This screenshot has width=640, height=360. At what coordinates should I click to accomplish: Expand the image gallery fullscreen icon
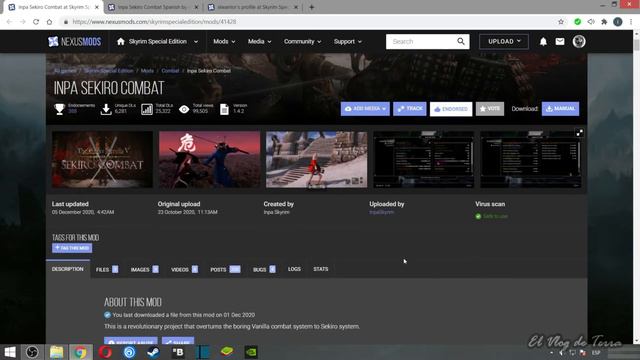(579, 133)
